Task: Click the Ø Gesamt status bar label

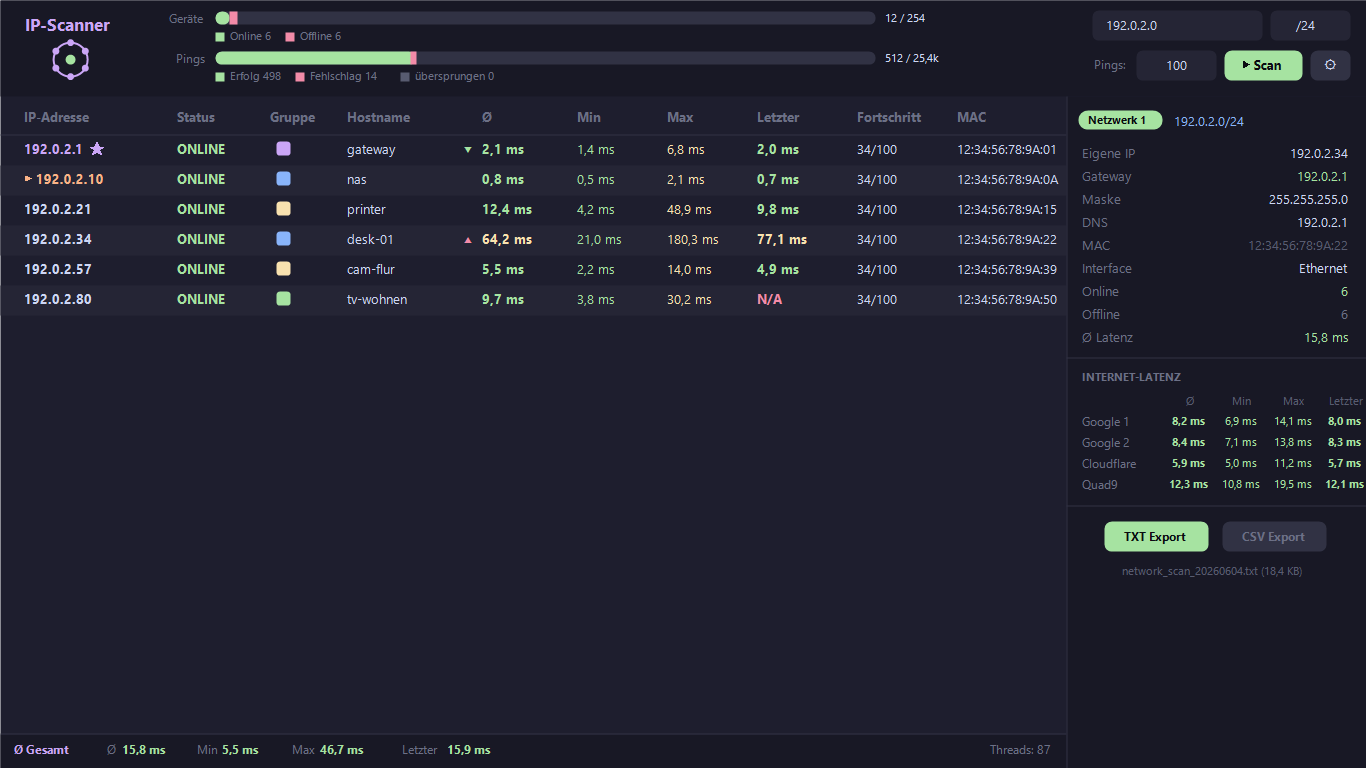Action: [41, 750]
